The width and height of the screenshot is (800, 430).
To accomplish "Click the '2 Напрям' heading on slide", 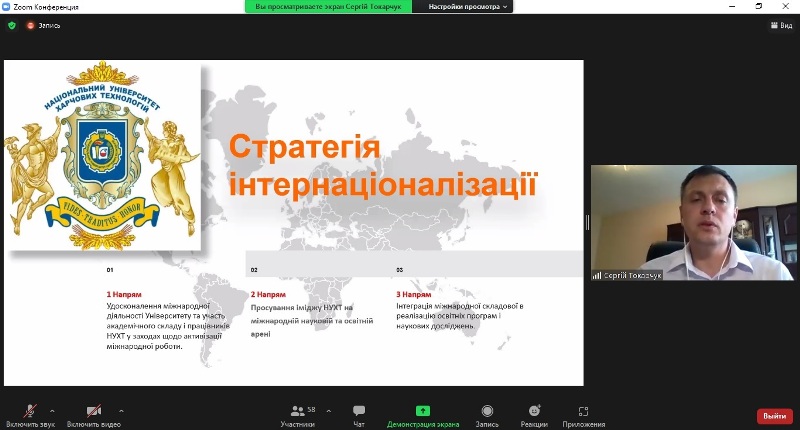I will coord(268,294).
